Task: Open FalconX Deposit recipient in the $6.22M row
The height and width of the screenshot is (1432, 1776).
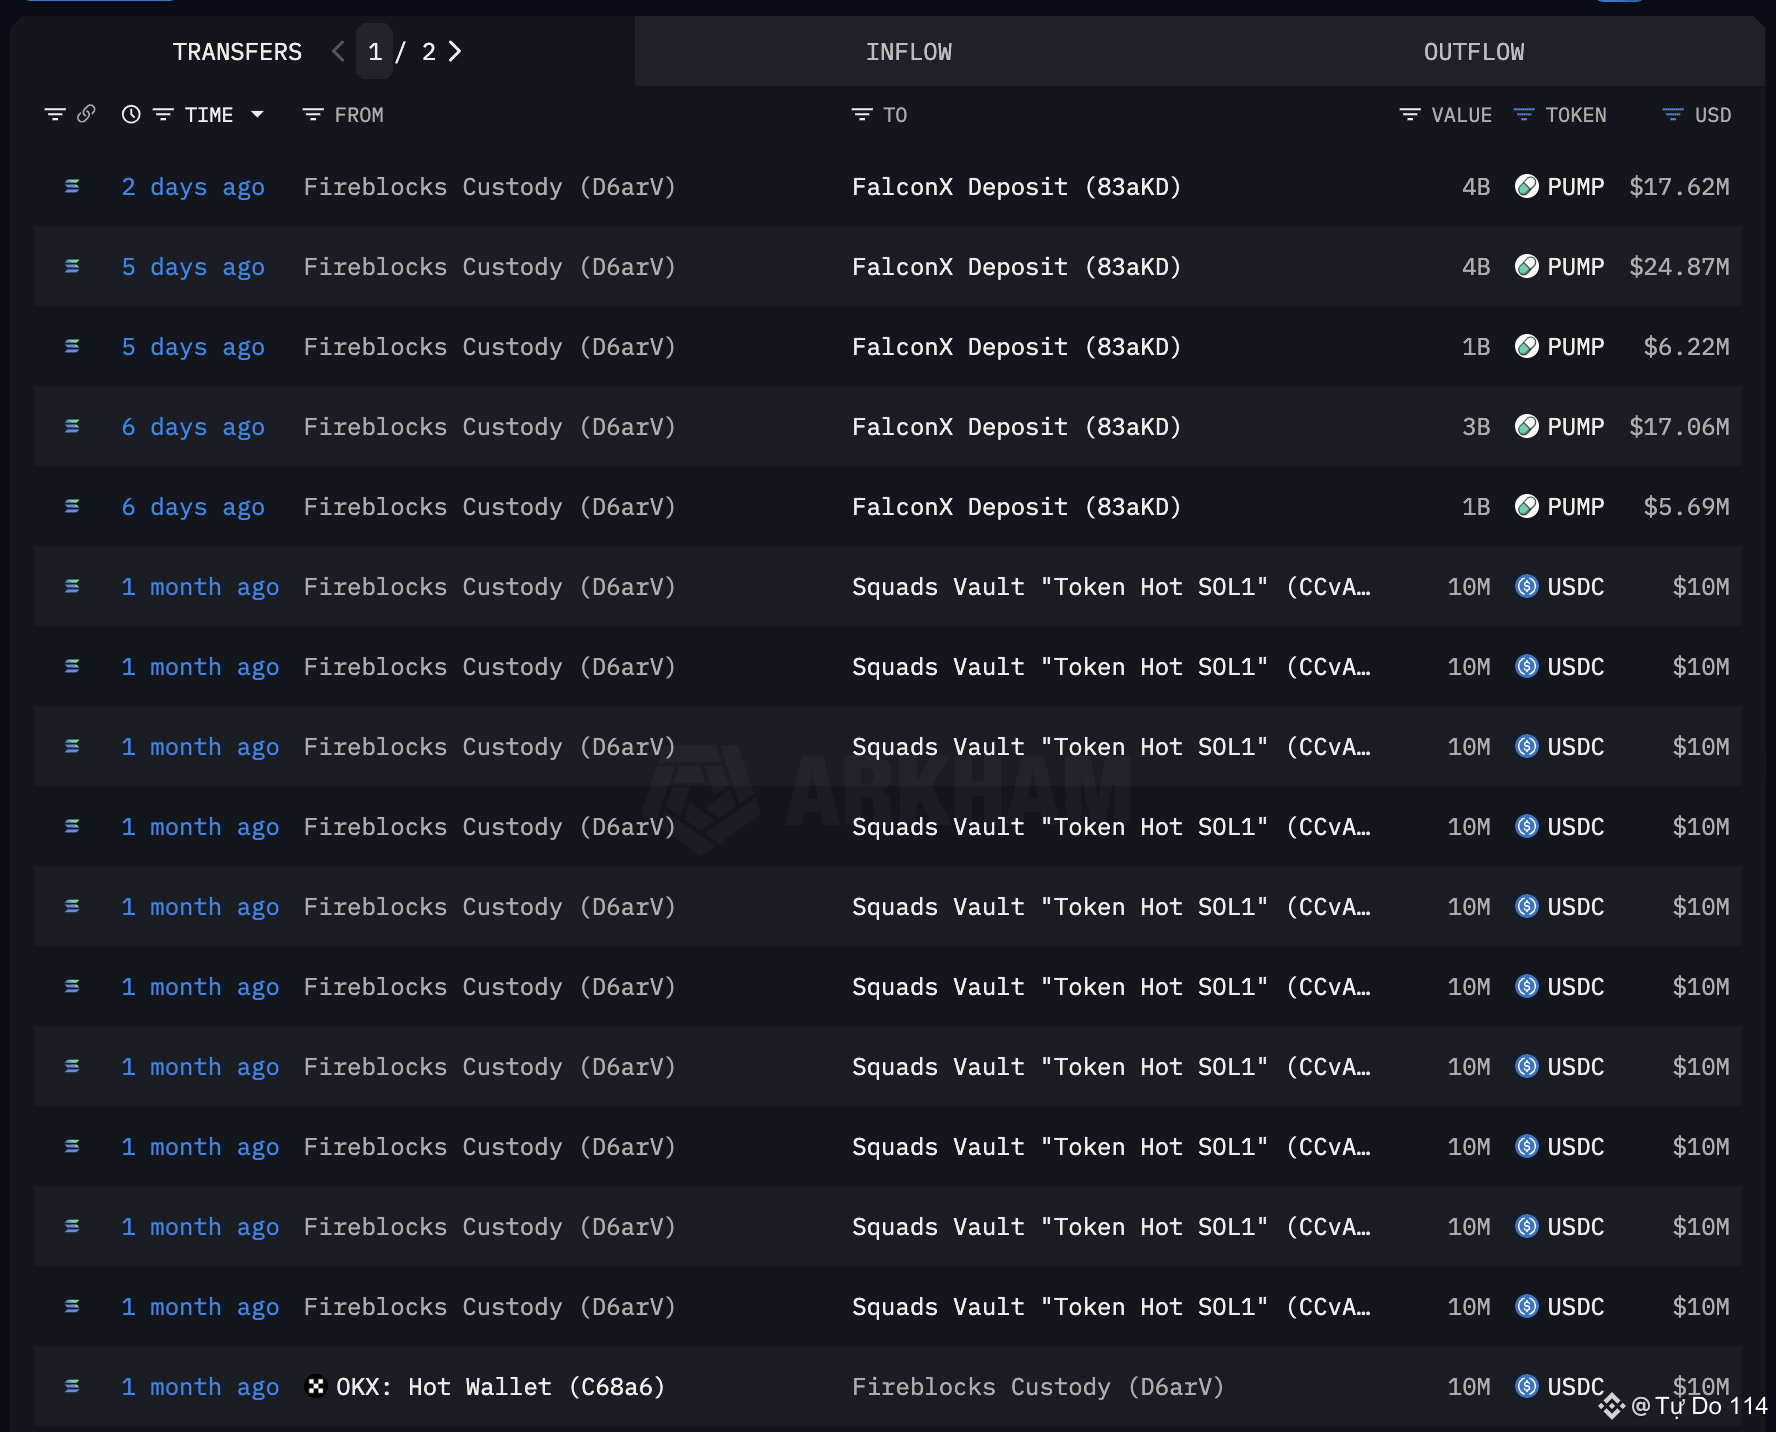Action: click(1016, 347)
